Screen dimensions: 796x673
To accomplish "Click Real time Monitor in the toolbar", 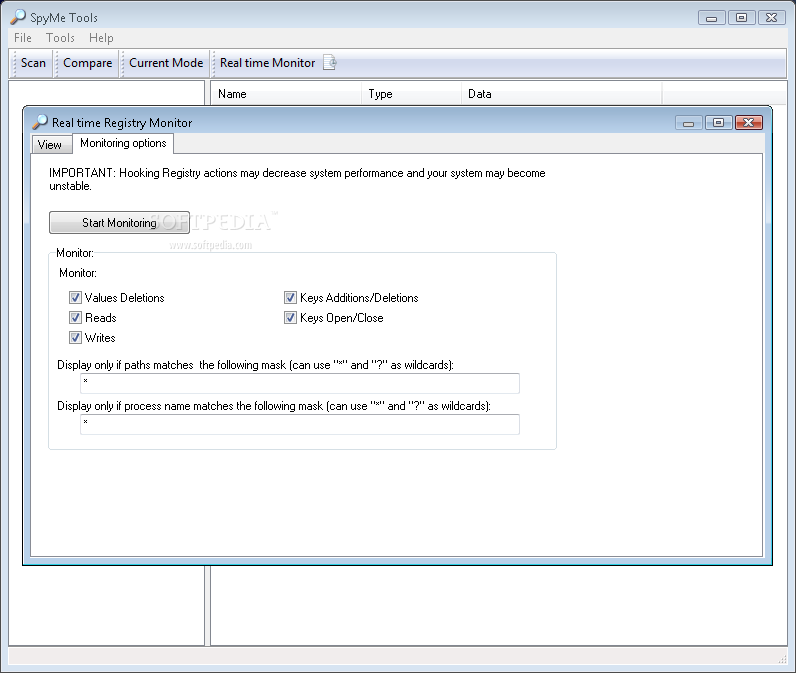I will click(268, 63).
